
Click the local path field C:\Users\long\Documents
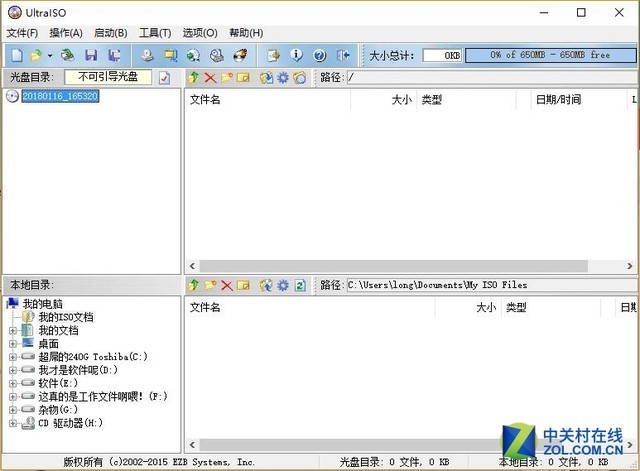point(492,285)
